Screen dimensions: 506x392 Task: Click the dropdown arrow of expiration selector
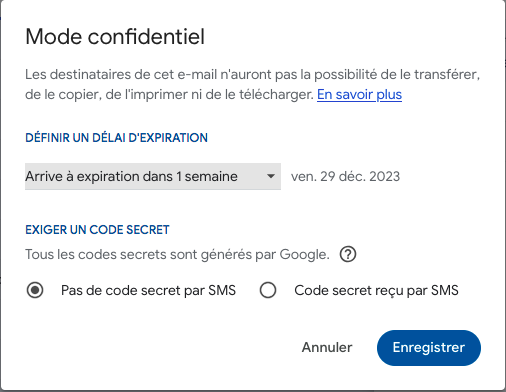[271, 176]
